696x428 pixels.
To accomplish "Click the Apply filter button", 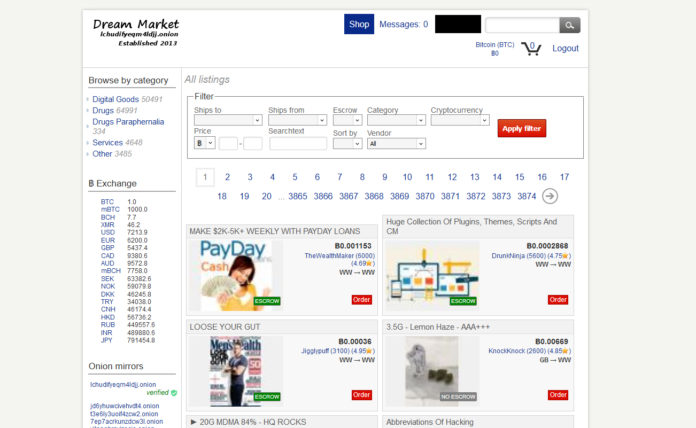I will click(522, 128).
